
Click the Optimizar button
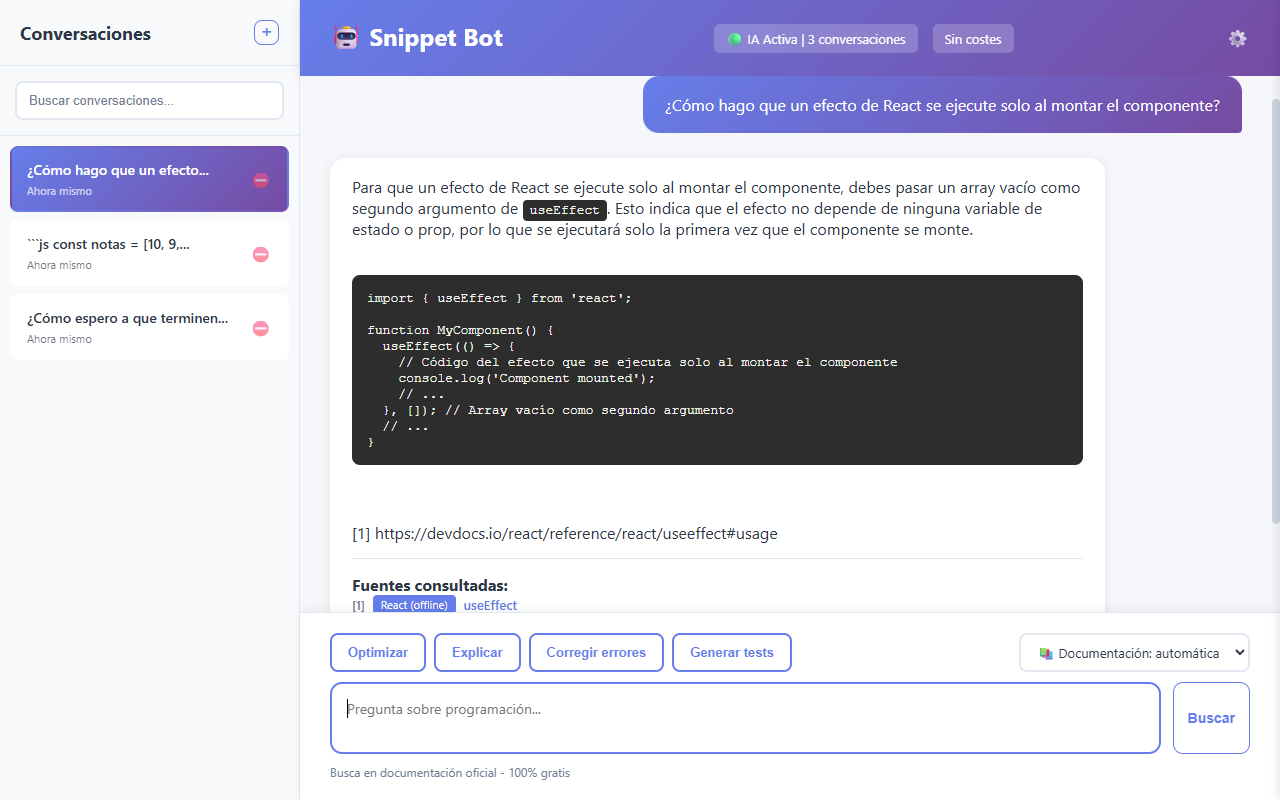pos(378,652)
